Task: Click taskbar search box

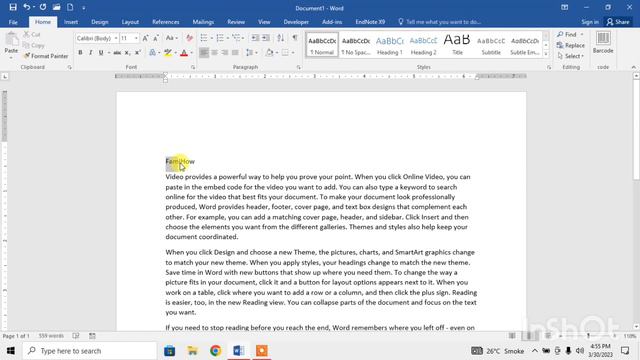Action: [x=90, y=351]
